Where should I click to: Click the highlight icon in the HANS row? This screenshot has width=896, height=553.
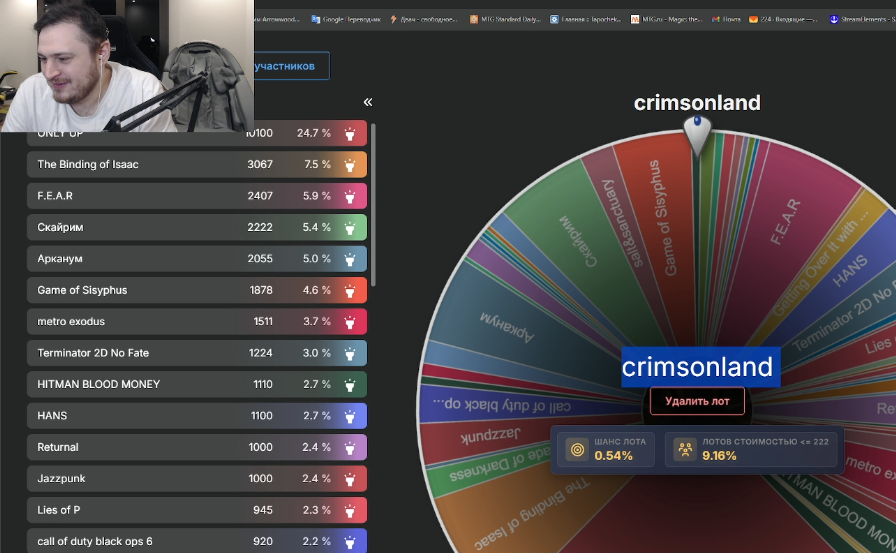(x=350, y=416)
